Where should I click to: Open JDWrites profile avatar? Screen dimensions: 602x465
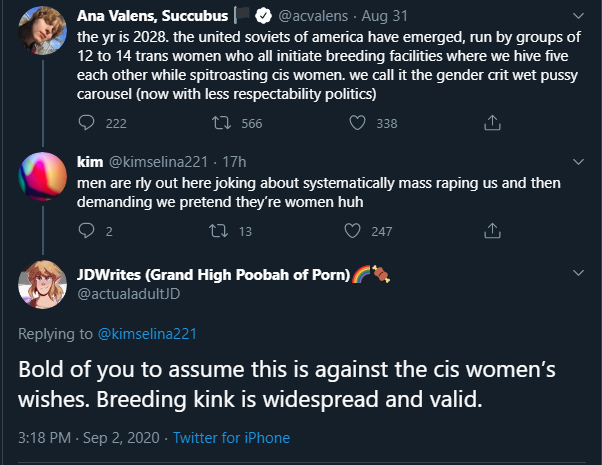[x=43, y=285]
